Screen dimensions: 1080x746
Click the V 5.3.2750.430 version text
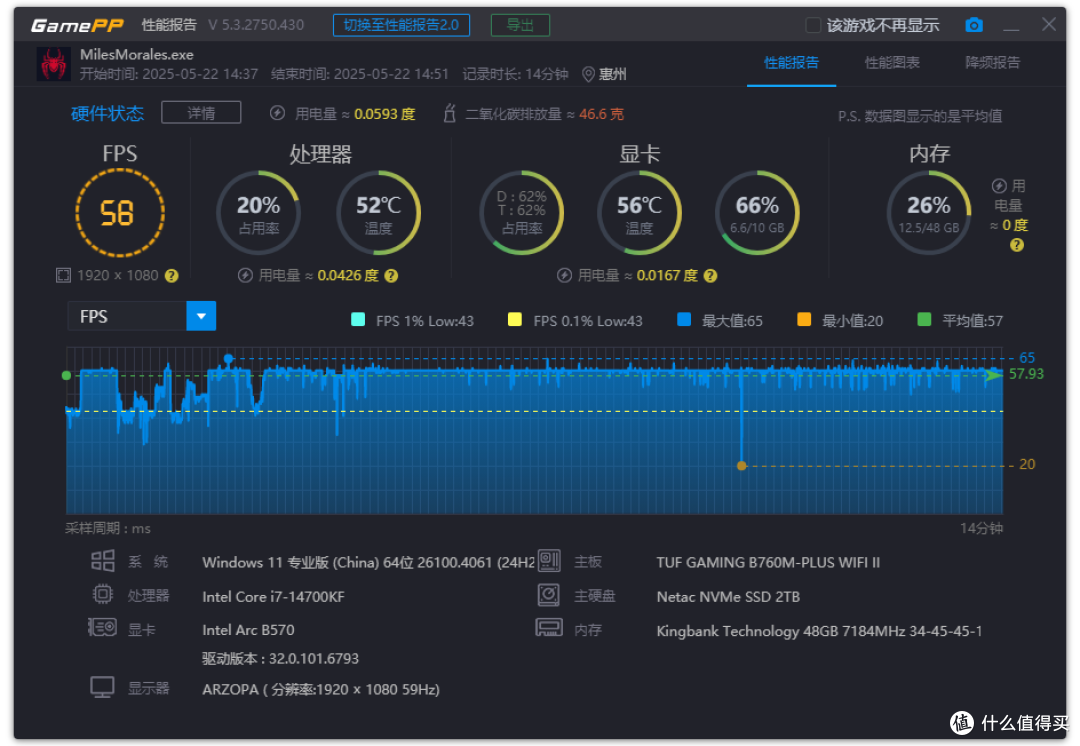pyautogui.click(x=256, y=25)
